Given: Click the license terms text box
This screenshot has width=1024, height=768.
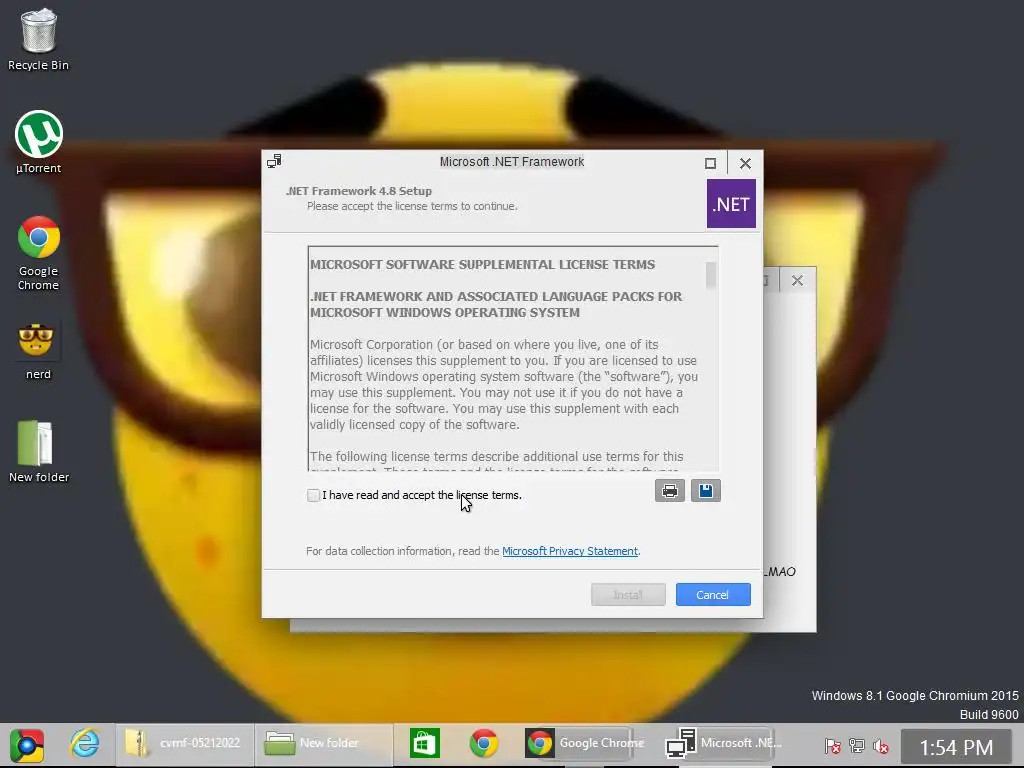Looking at the screenshot, I should pos(513,359).
